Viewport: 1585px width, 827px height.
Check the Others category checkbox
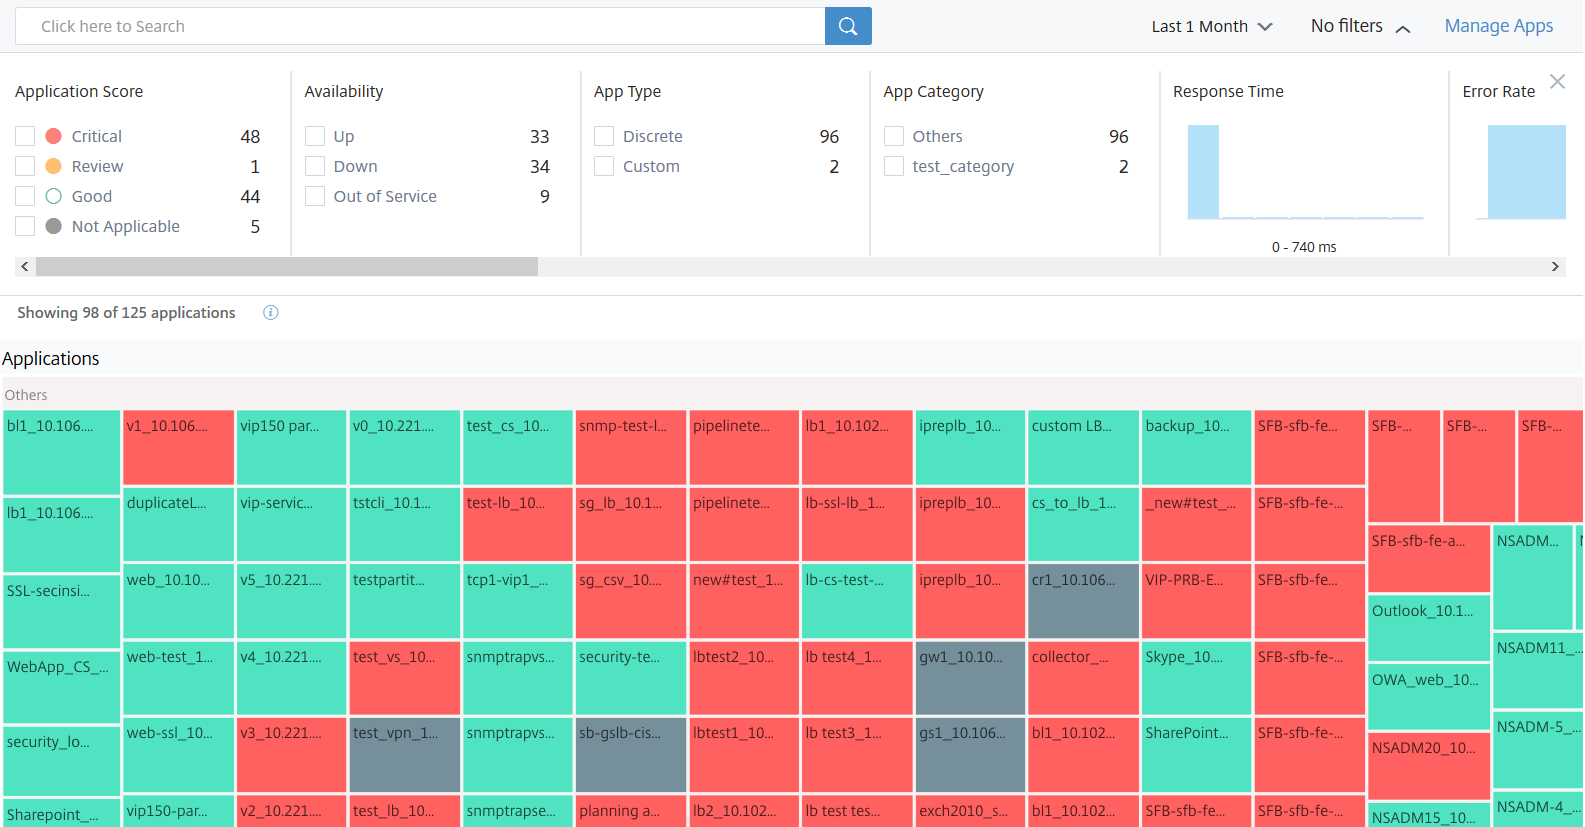pyautogui.click(x=894, y=136)
